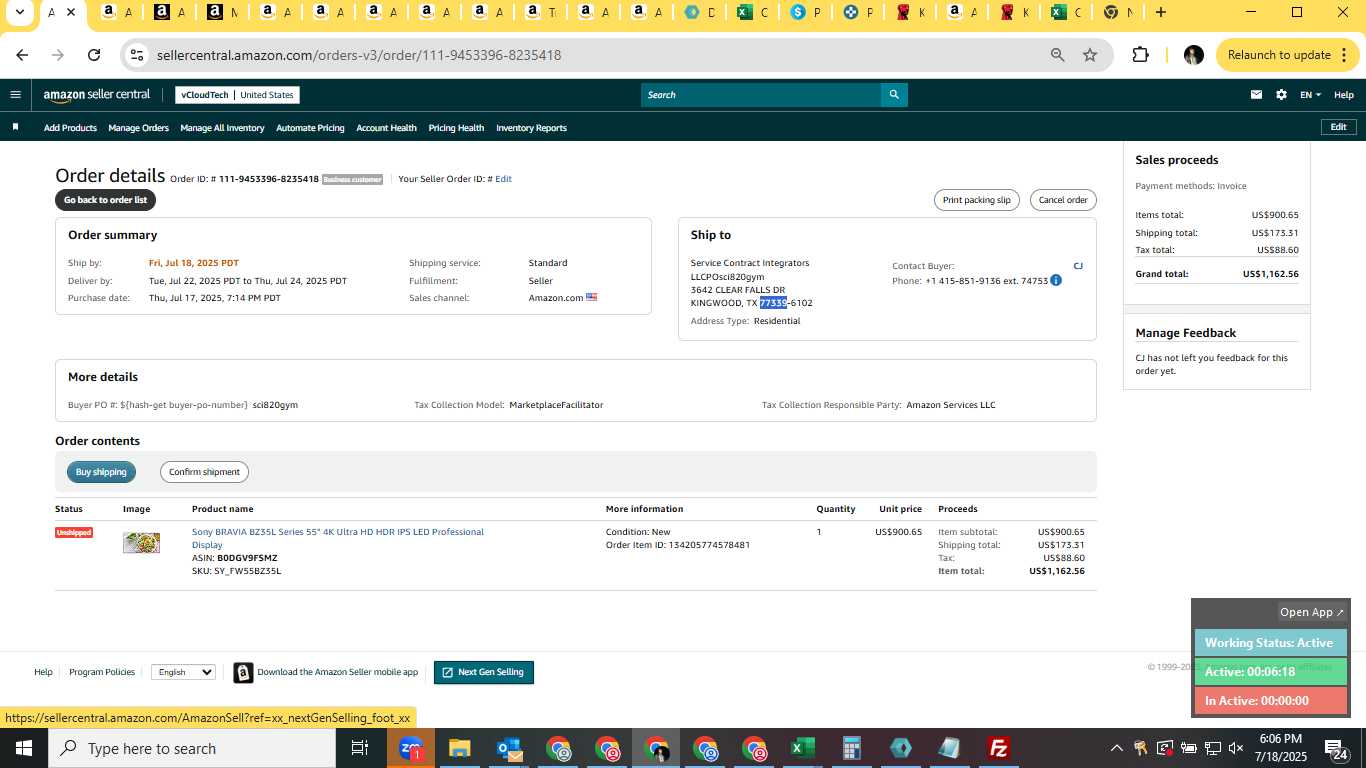The height and width of the screenshot is (768, 1366).
Task: Open Chrome profile avatar
Action: 1193,55
